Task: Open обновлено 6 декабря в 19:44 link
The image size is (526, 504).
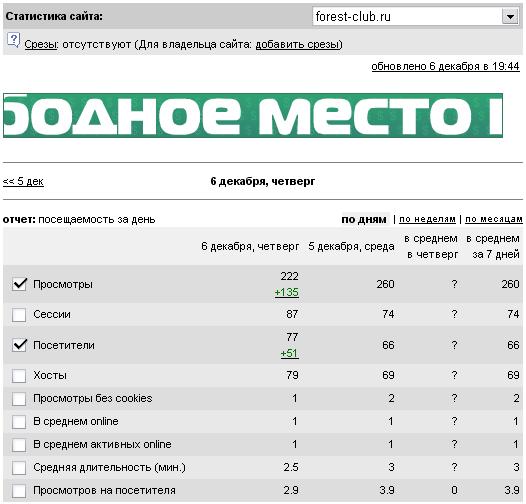Action: (x=445, y=66)
